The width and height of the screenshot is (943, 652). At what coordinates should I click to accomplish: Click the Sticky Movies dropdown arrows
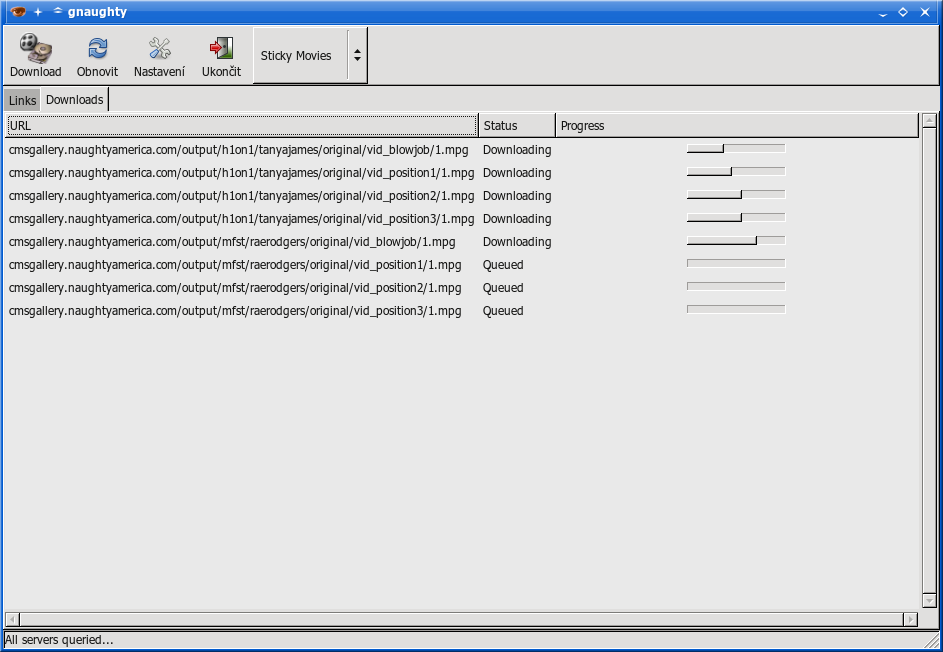[x=357, y=55]
